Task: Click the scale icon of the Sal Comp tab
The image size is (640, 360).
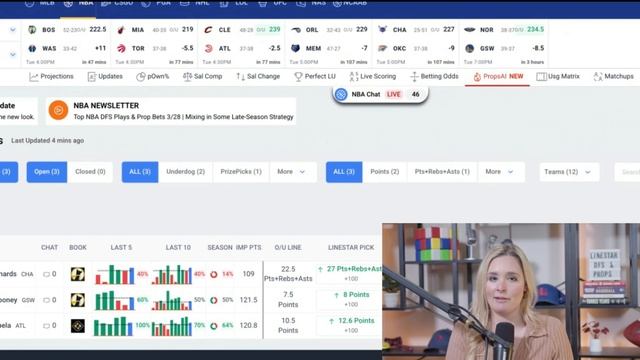Action: coord(187,76)
